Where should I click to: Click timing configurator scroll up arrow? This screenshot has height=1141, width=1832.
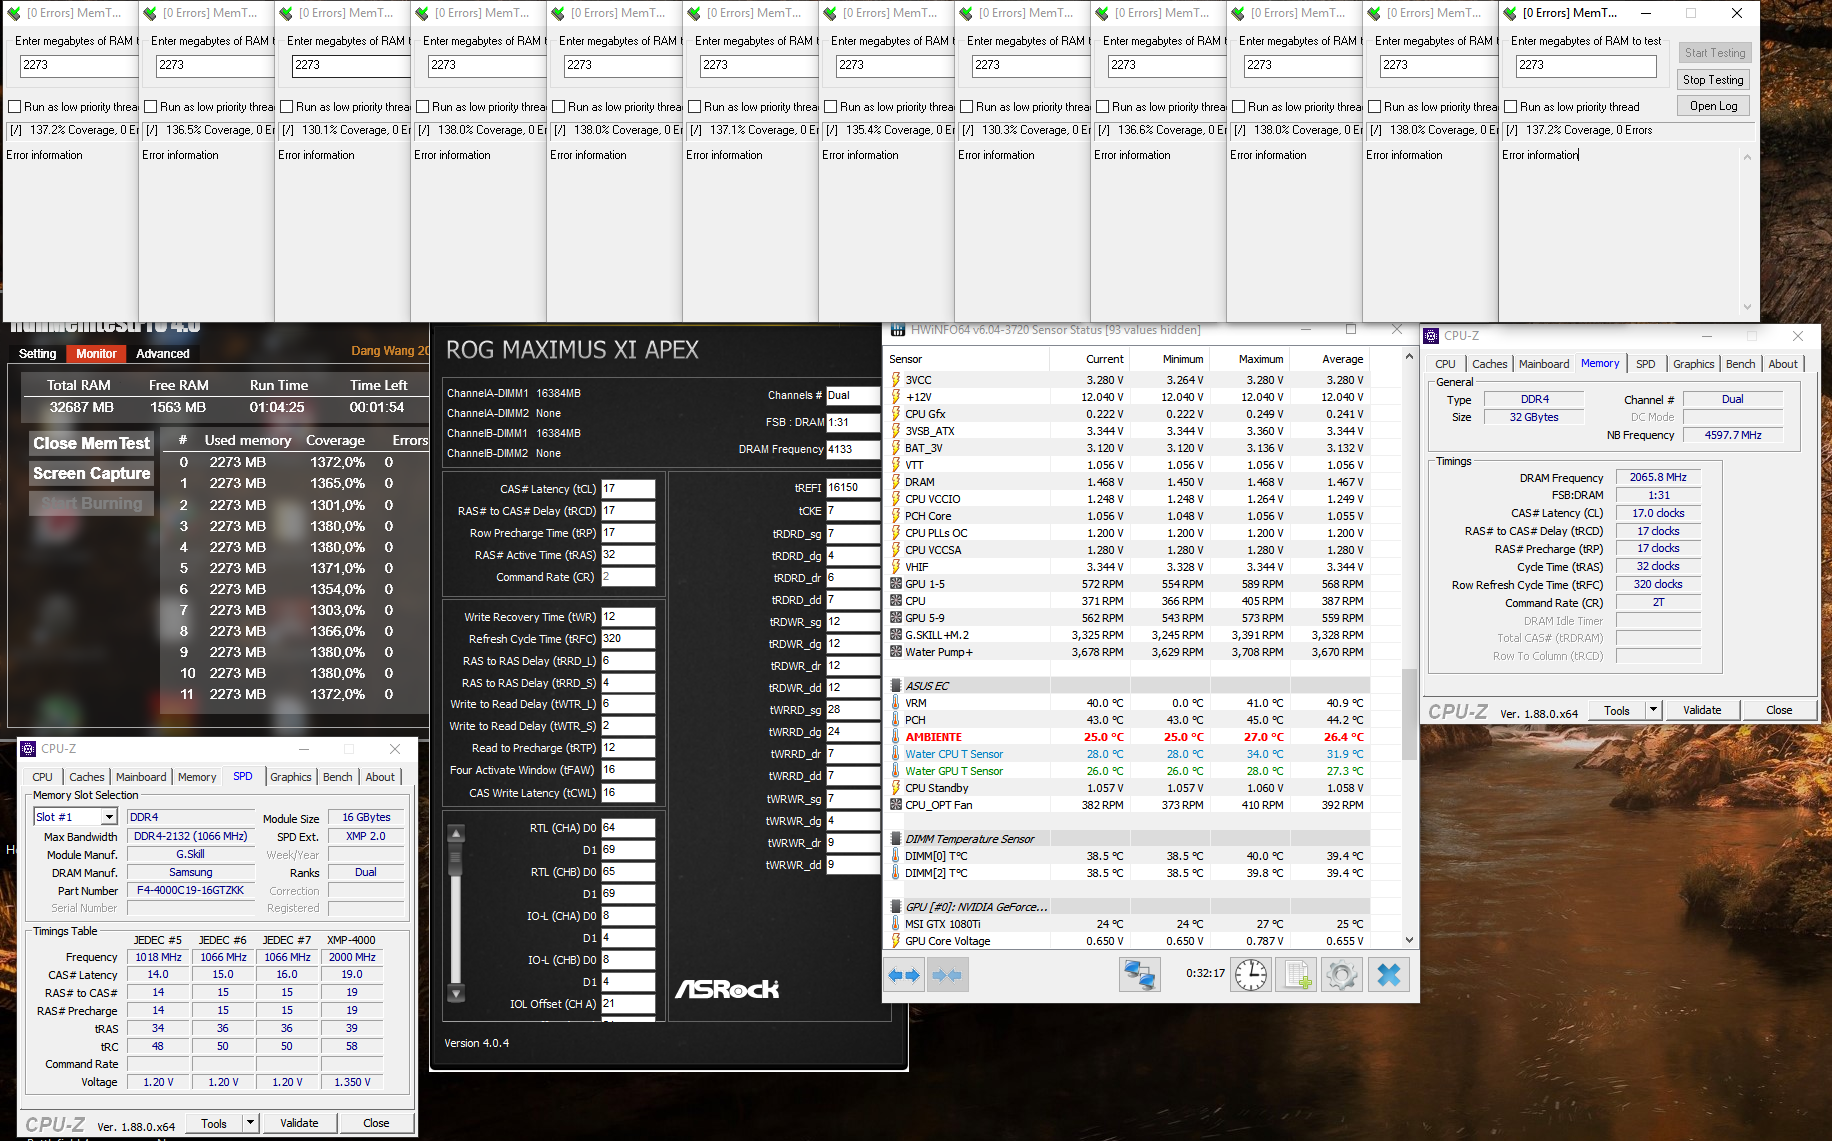[x=456, y=833]
